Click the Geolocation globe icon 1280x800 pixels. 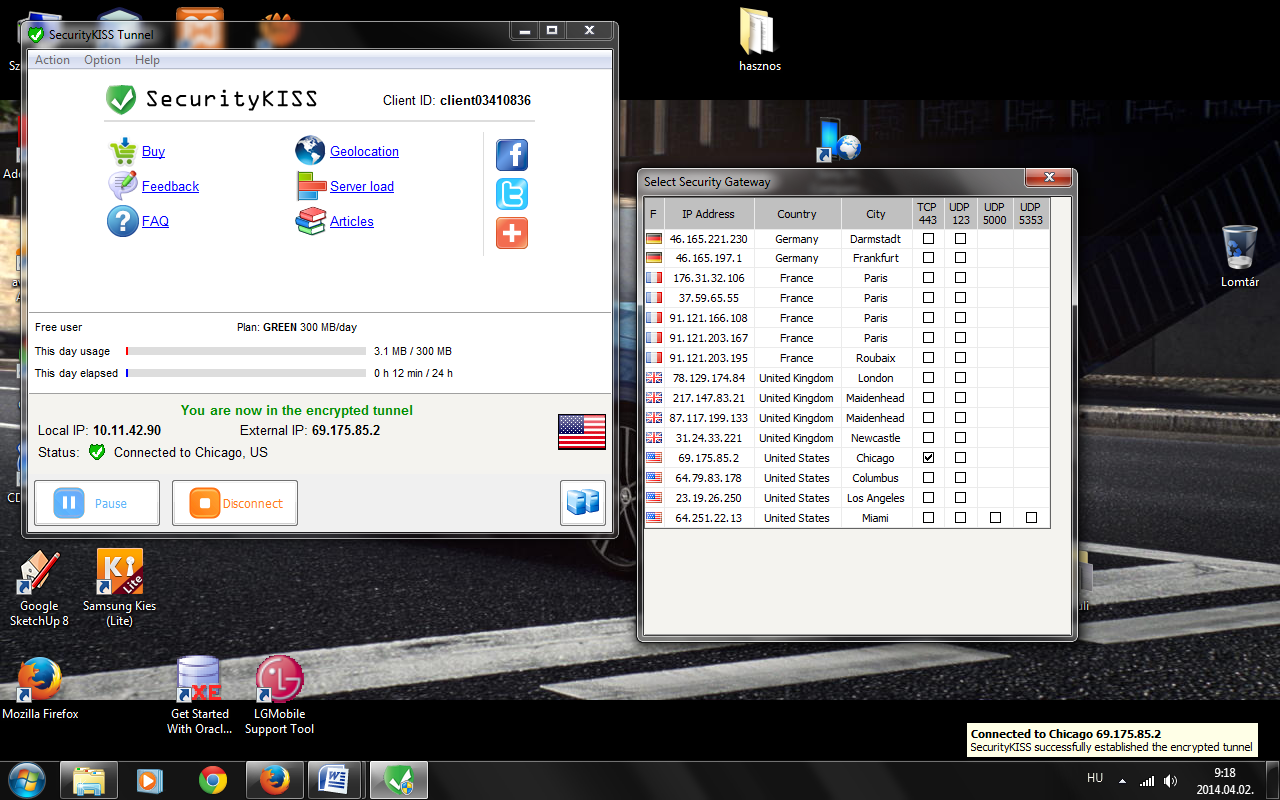coord(310,151)
